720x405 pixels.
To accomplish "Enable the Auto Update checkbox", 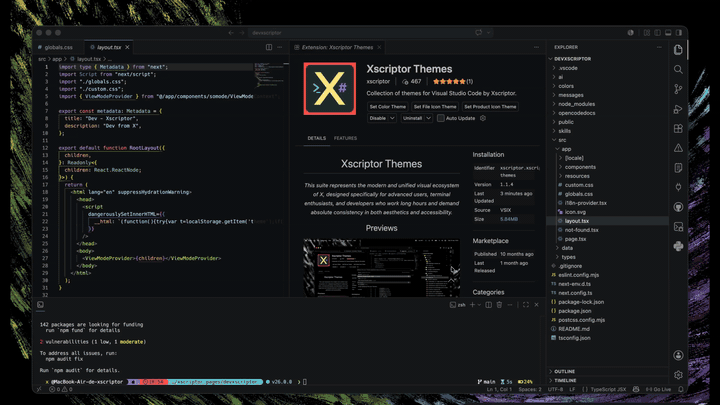I will pos(441,118).
